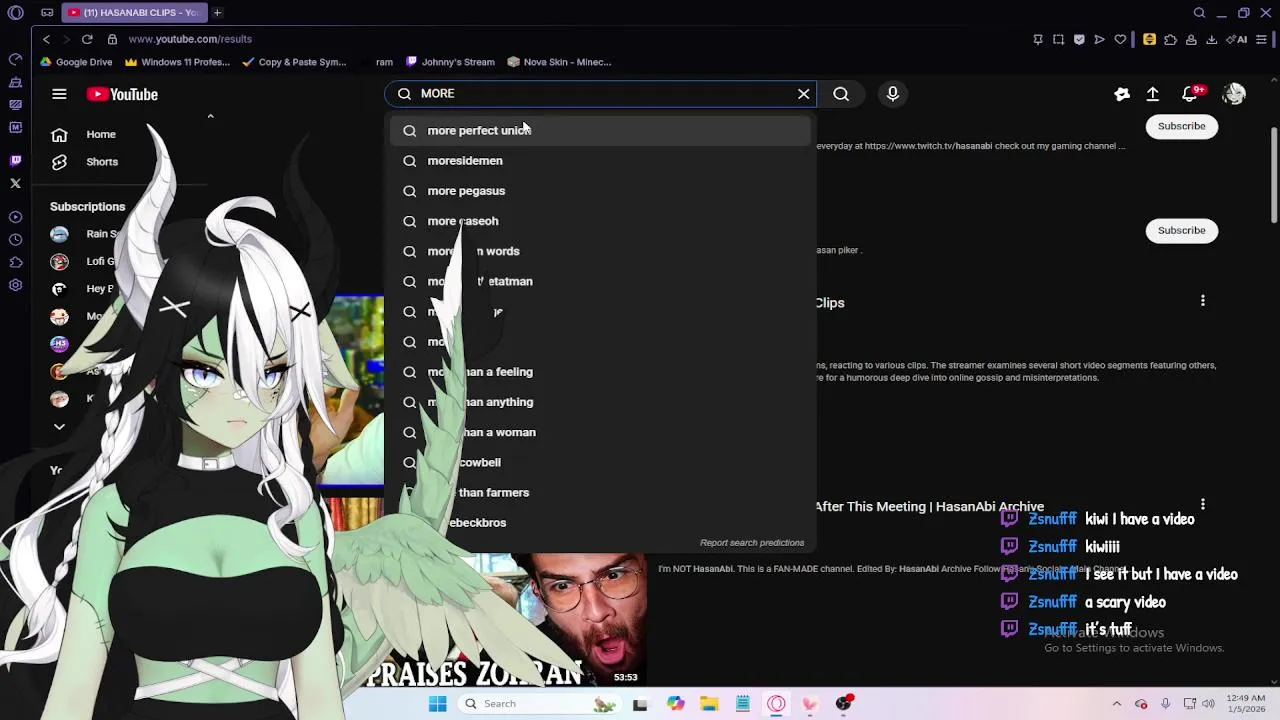This screenshot has width=1280, height=720.
Task: Open the X icon in Opera sidebar
Action: click(15, 183)
